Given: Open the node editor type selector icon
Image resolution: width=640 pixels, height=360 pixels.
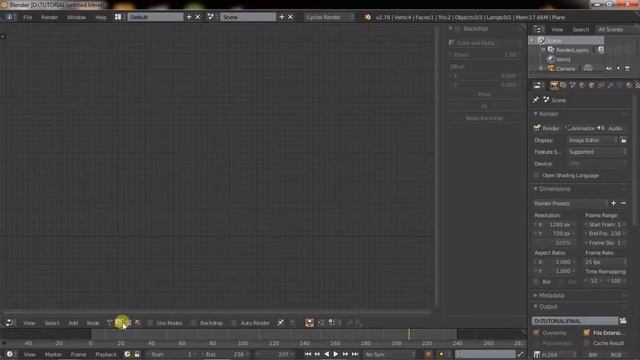Looking at the screenshot, I should [x=9, y=323].
